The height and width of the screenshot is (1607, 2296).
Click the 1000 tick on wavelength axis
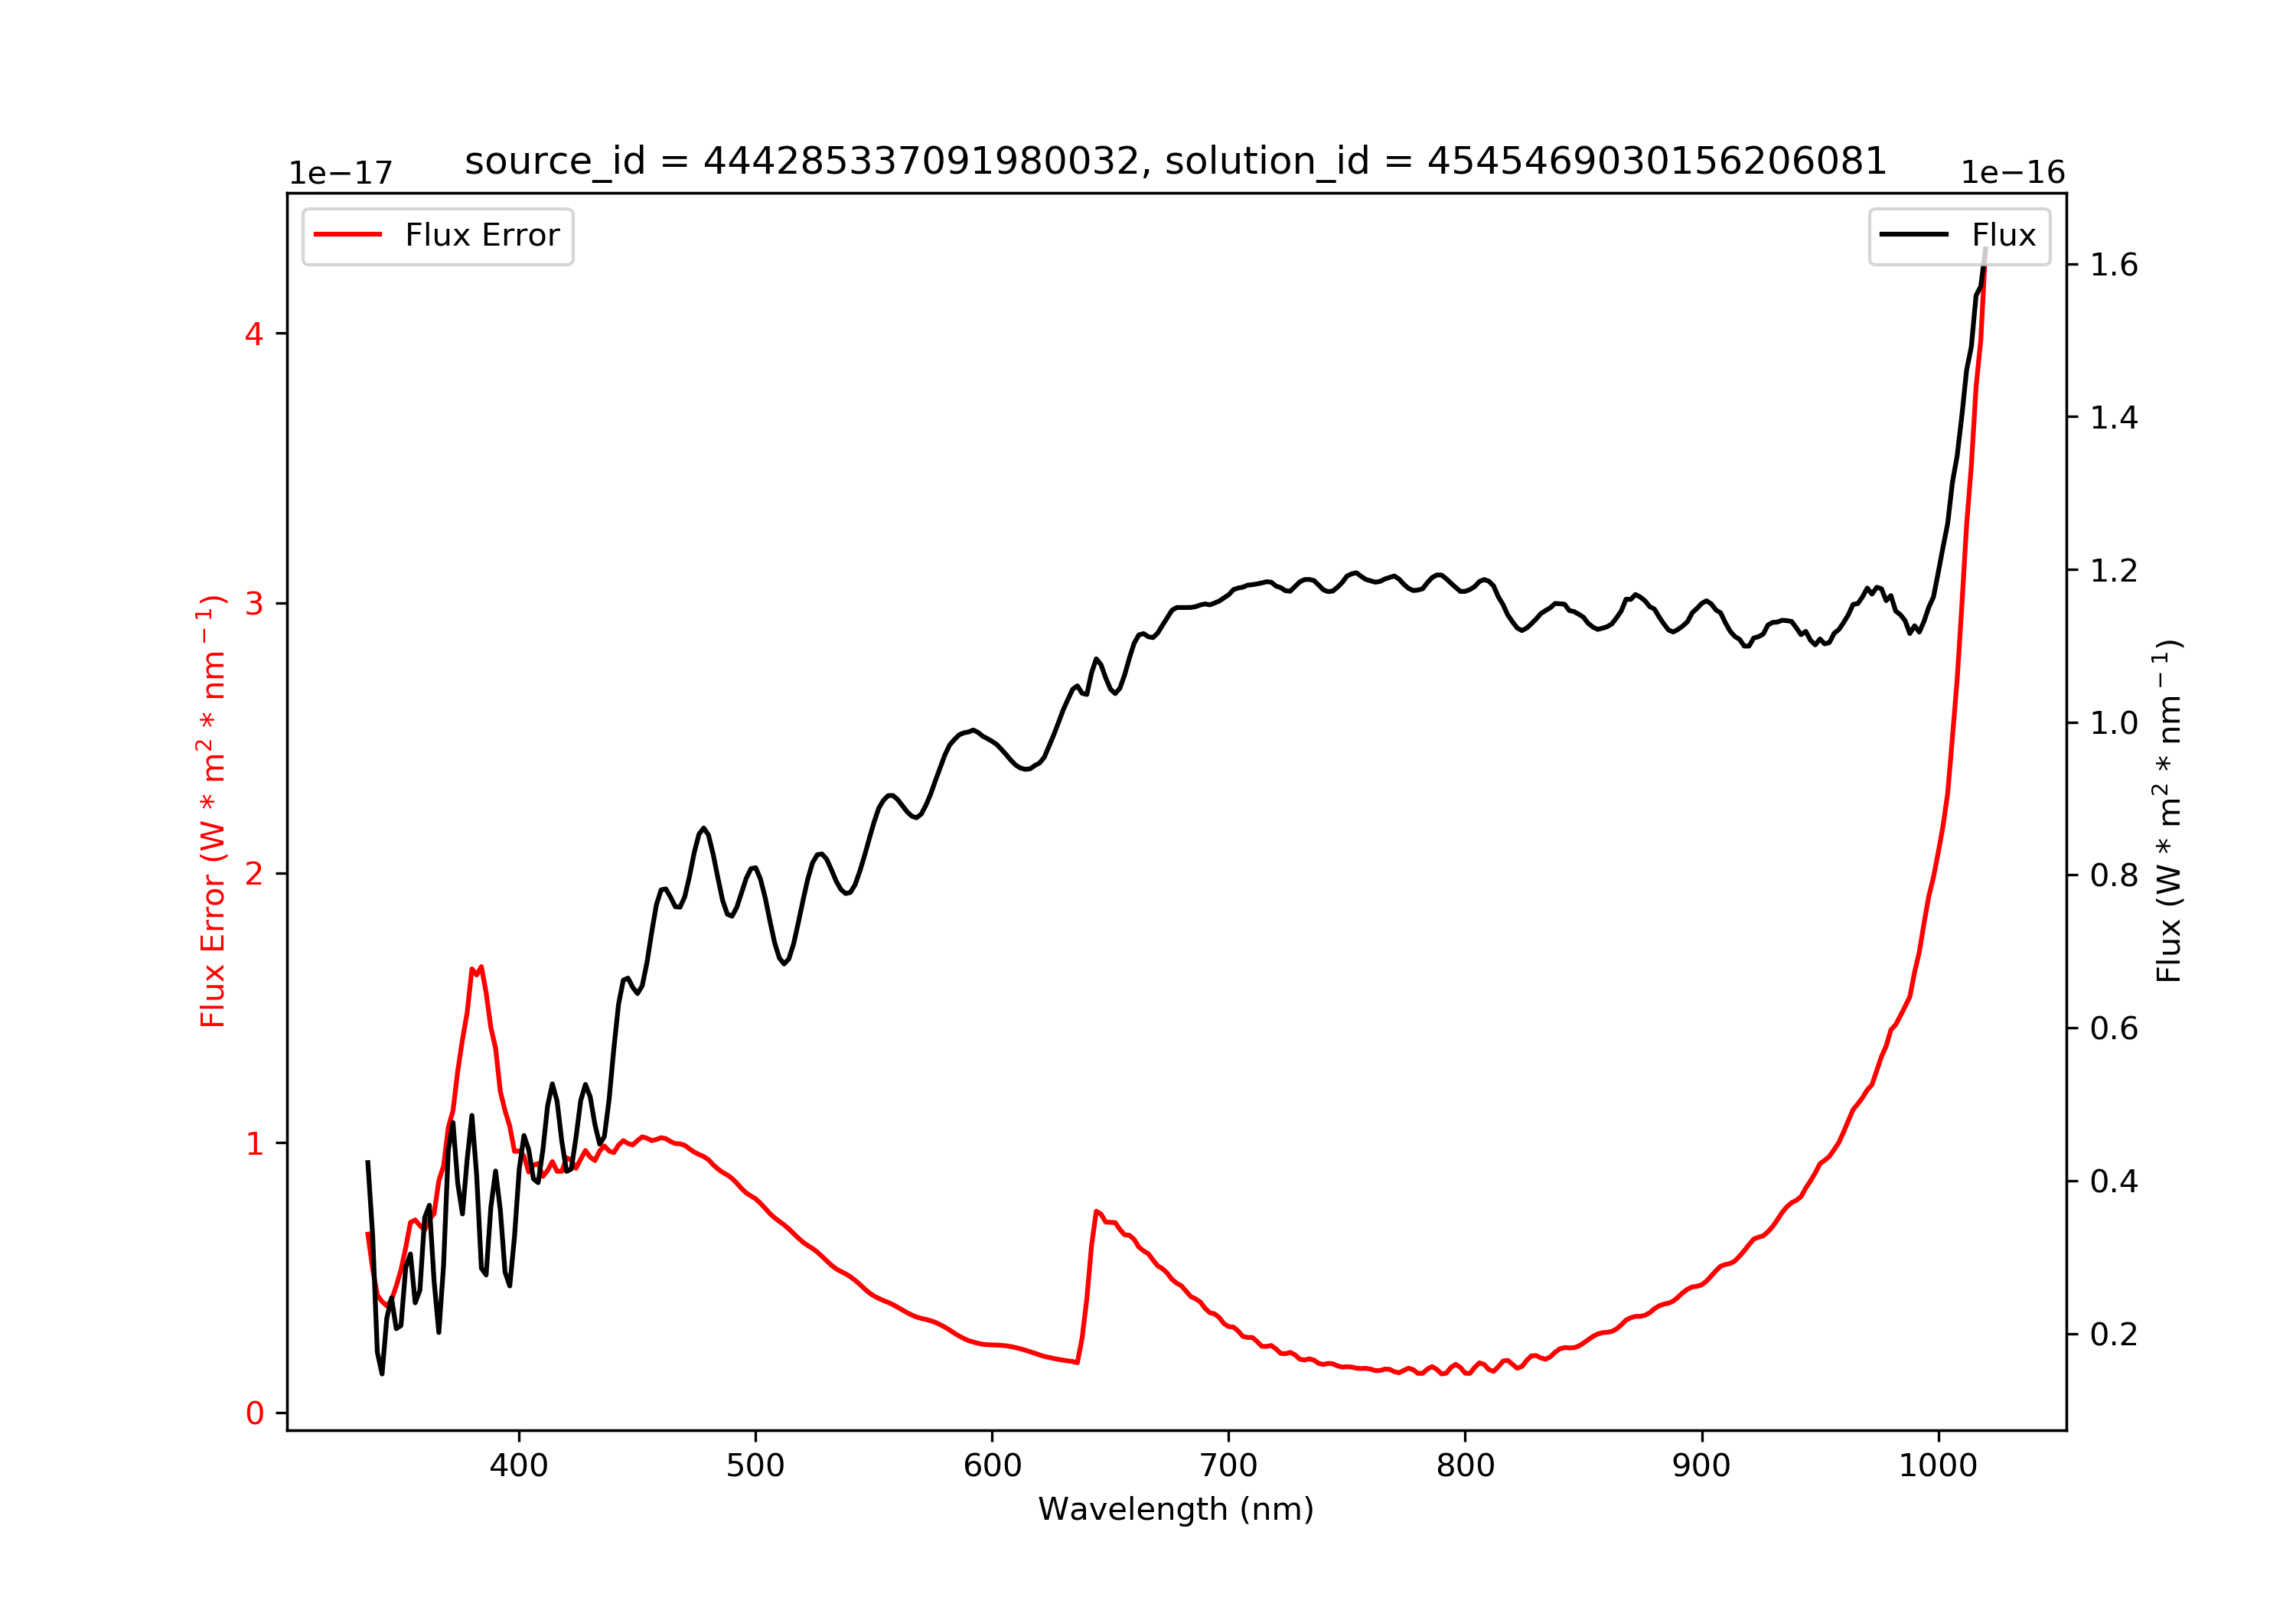1939,1466
